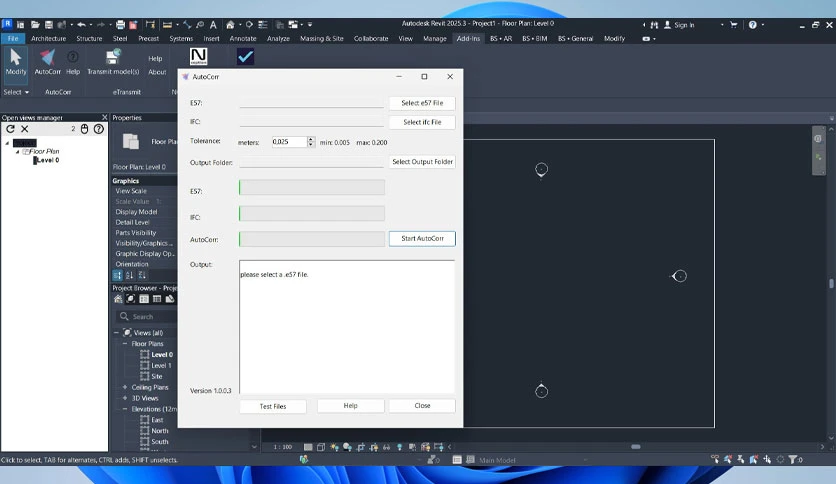Click Select Links icon in status bar
This screenshot has height=484, width=836.
pyautogui.click(x=715, y=459)
